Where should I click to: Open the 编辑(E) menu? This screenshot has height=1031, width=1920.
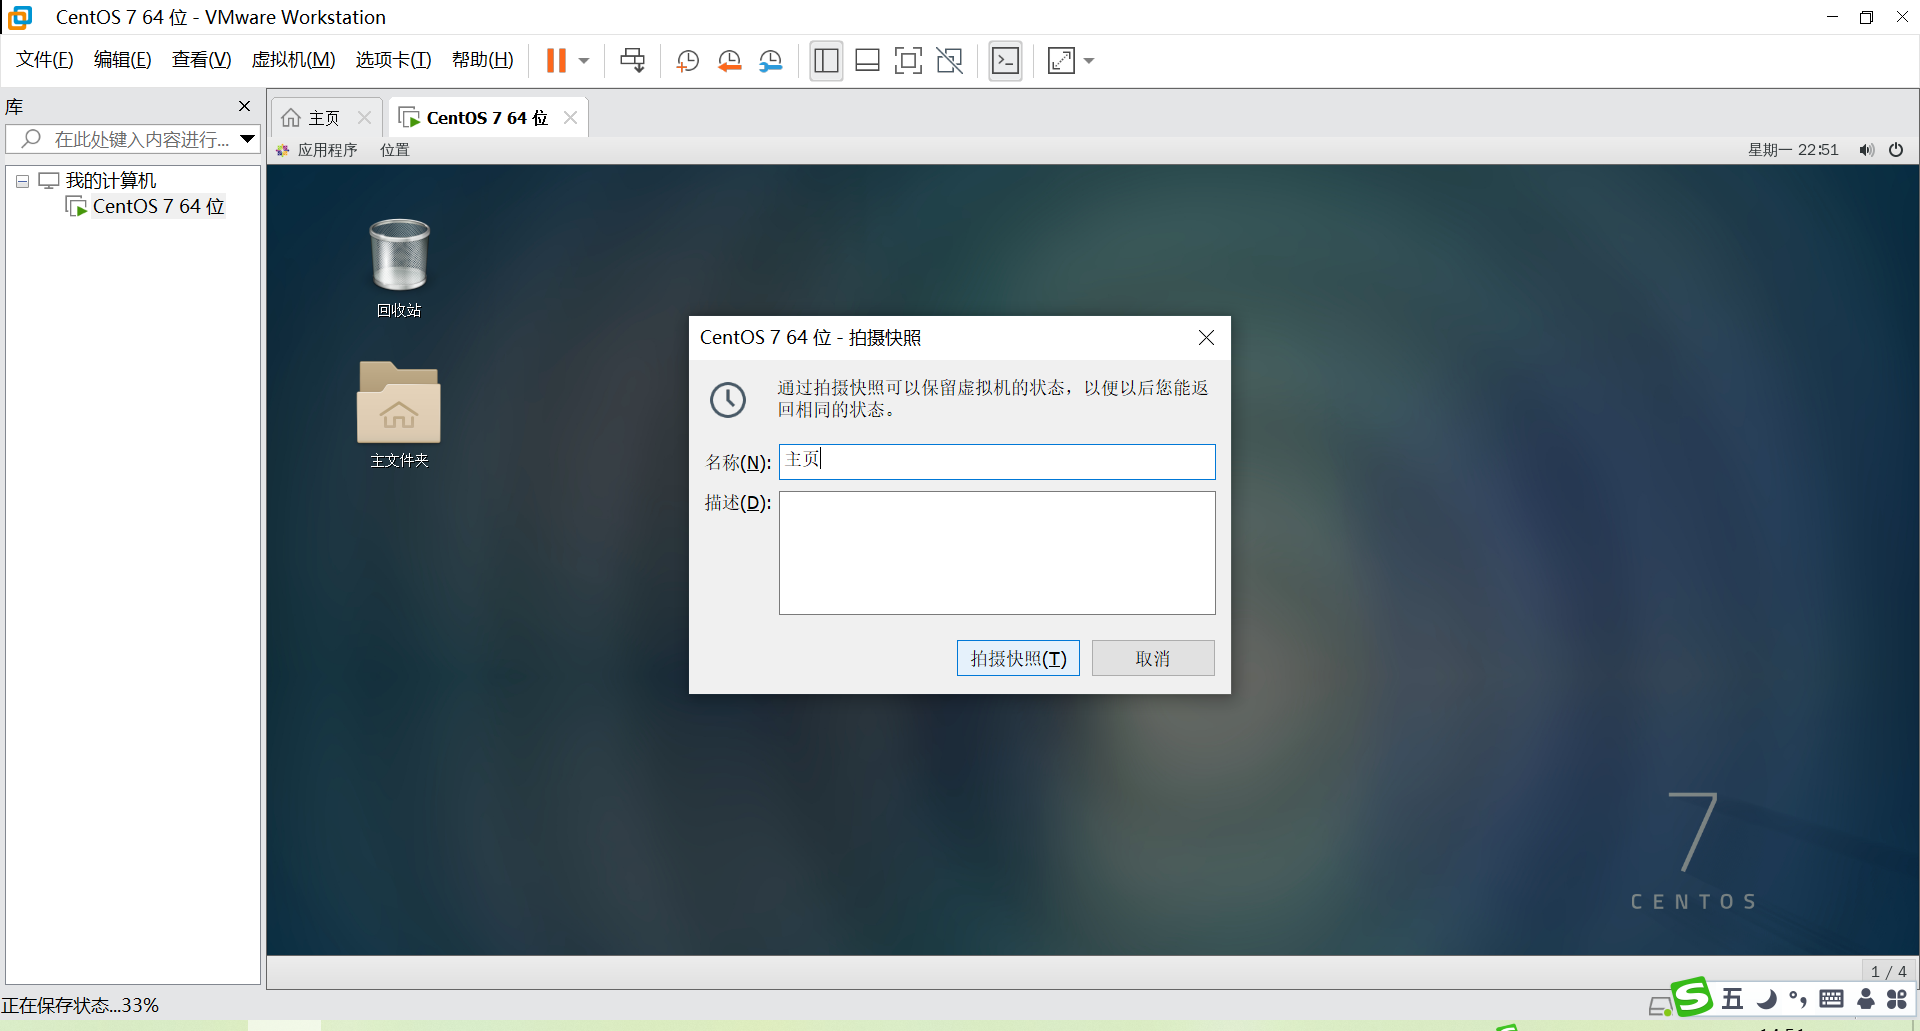coord(123,60)
